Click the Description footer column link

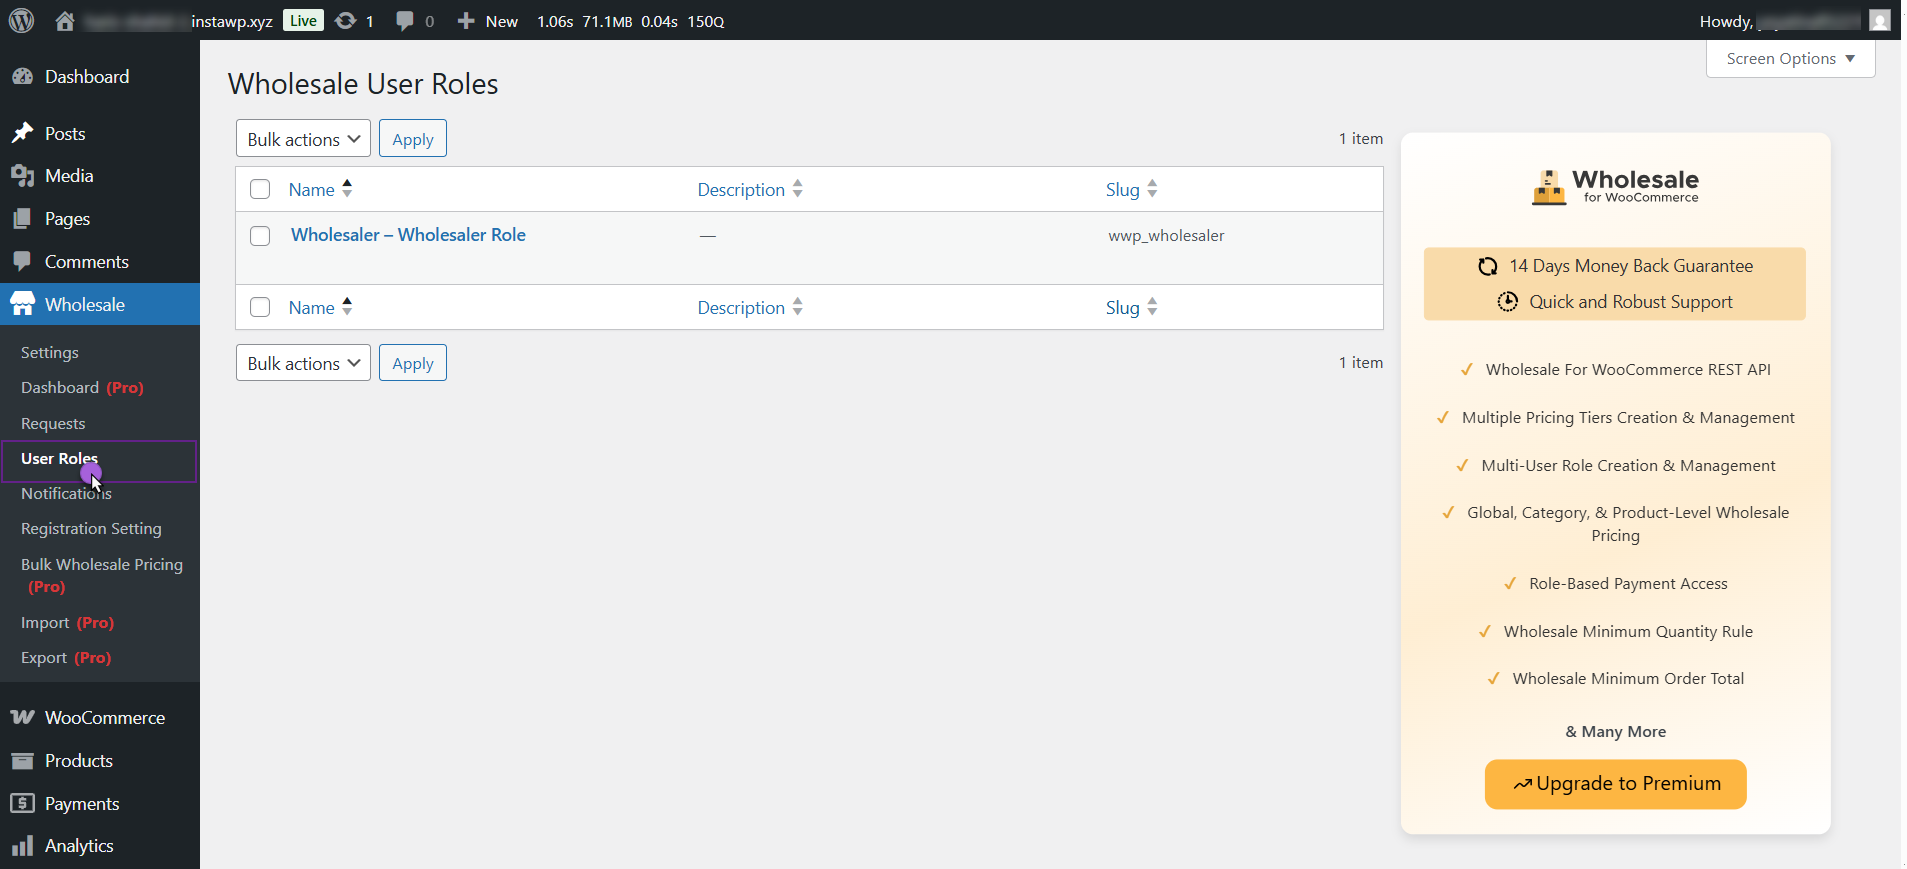741,308
